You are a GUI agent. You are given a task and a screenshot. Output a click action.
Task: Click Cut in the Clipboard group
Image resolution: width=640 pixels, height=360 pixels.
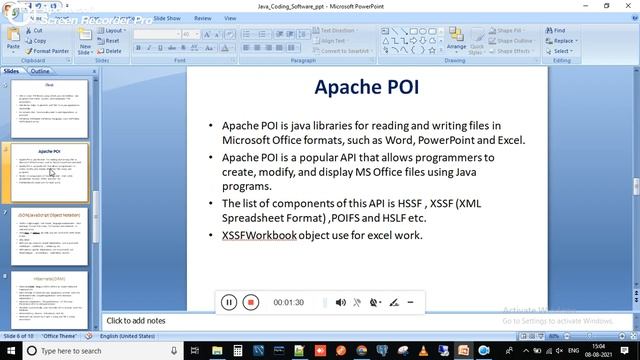34,31
